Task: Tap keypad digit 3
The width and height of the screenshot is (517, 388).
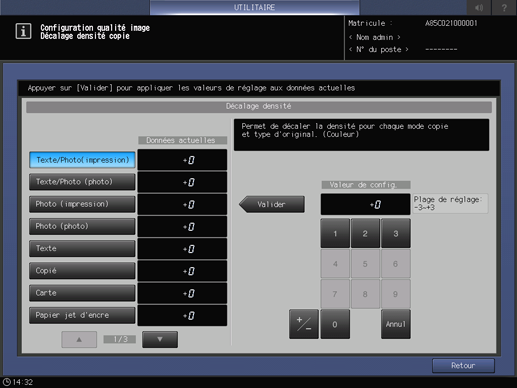Action: [x=396, y=233]
